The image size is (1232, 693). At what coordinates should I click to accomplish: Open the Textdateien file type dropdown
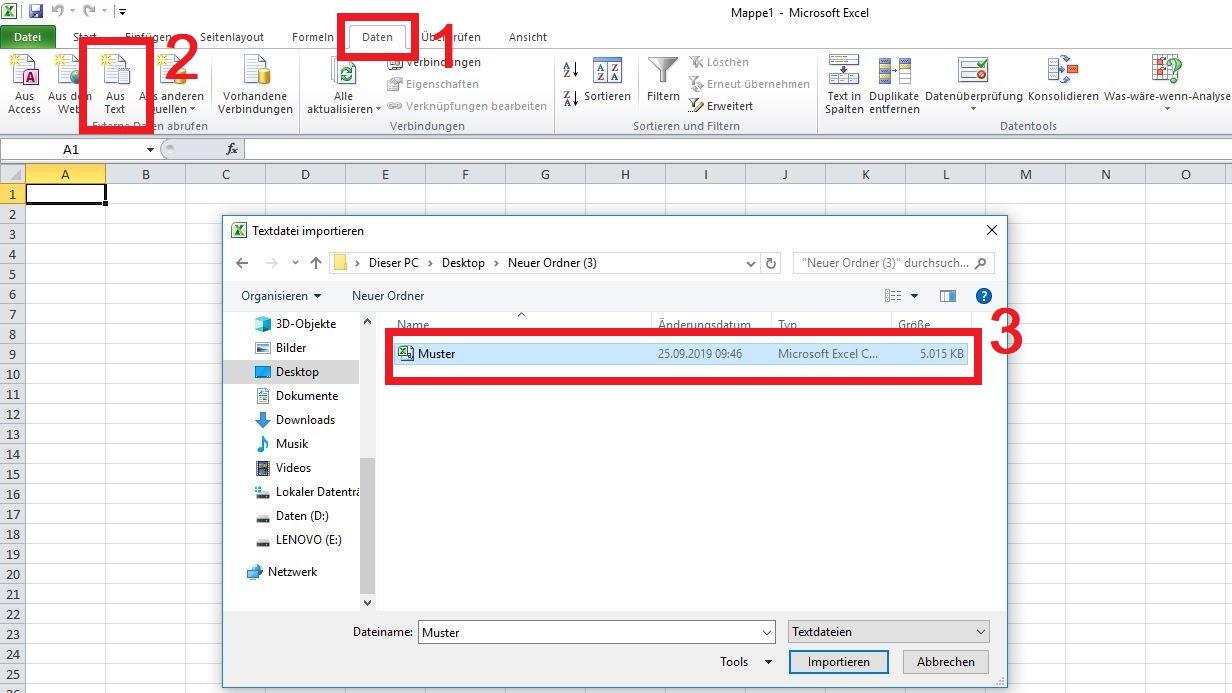888,632
